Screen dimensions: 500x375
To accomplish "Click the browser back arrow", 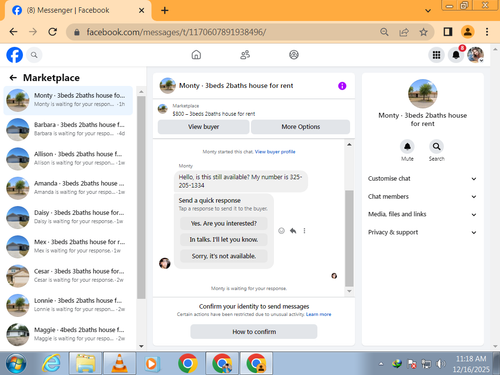I will tap(13, 32).
